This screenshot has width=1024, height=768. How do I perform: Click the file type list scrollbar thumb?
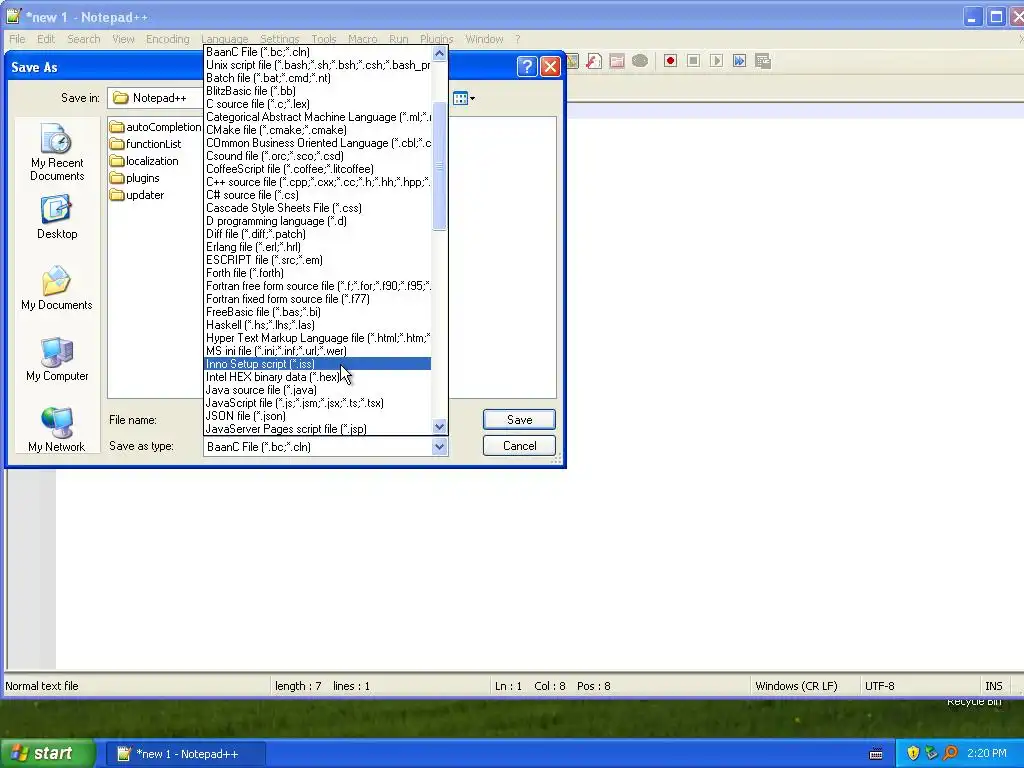coord(440,167)
